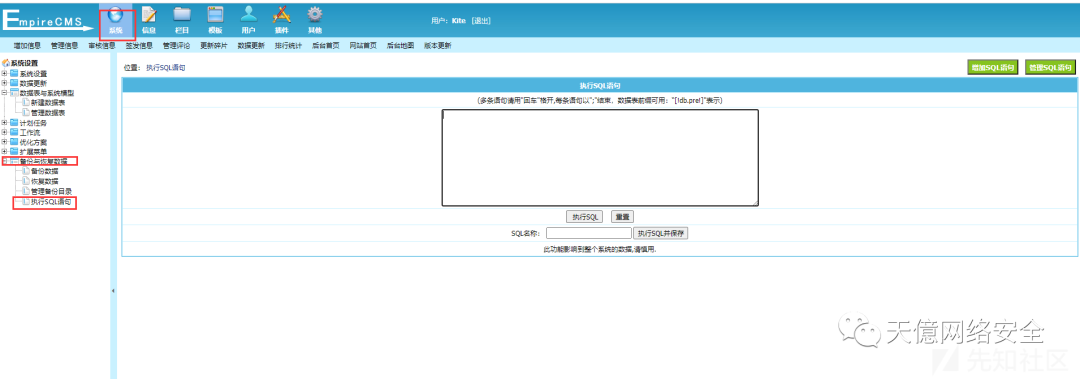
Task: Expand the 优化方案 tree node
Action: pyautogui.click(x=5, y=141)
